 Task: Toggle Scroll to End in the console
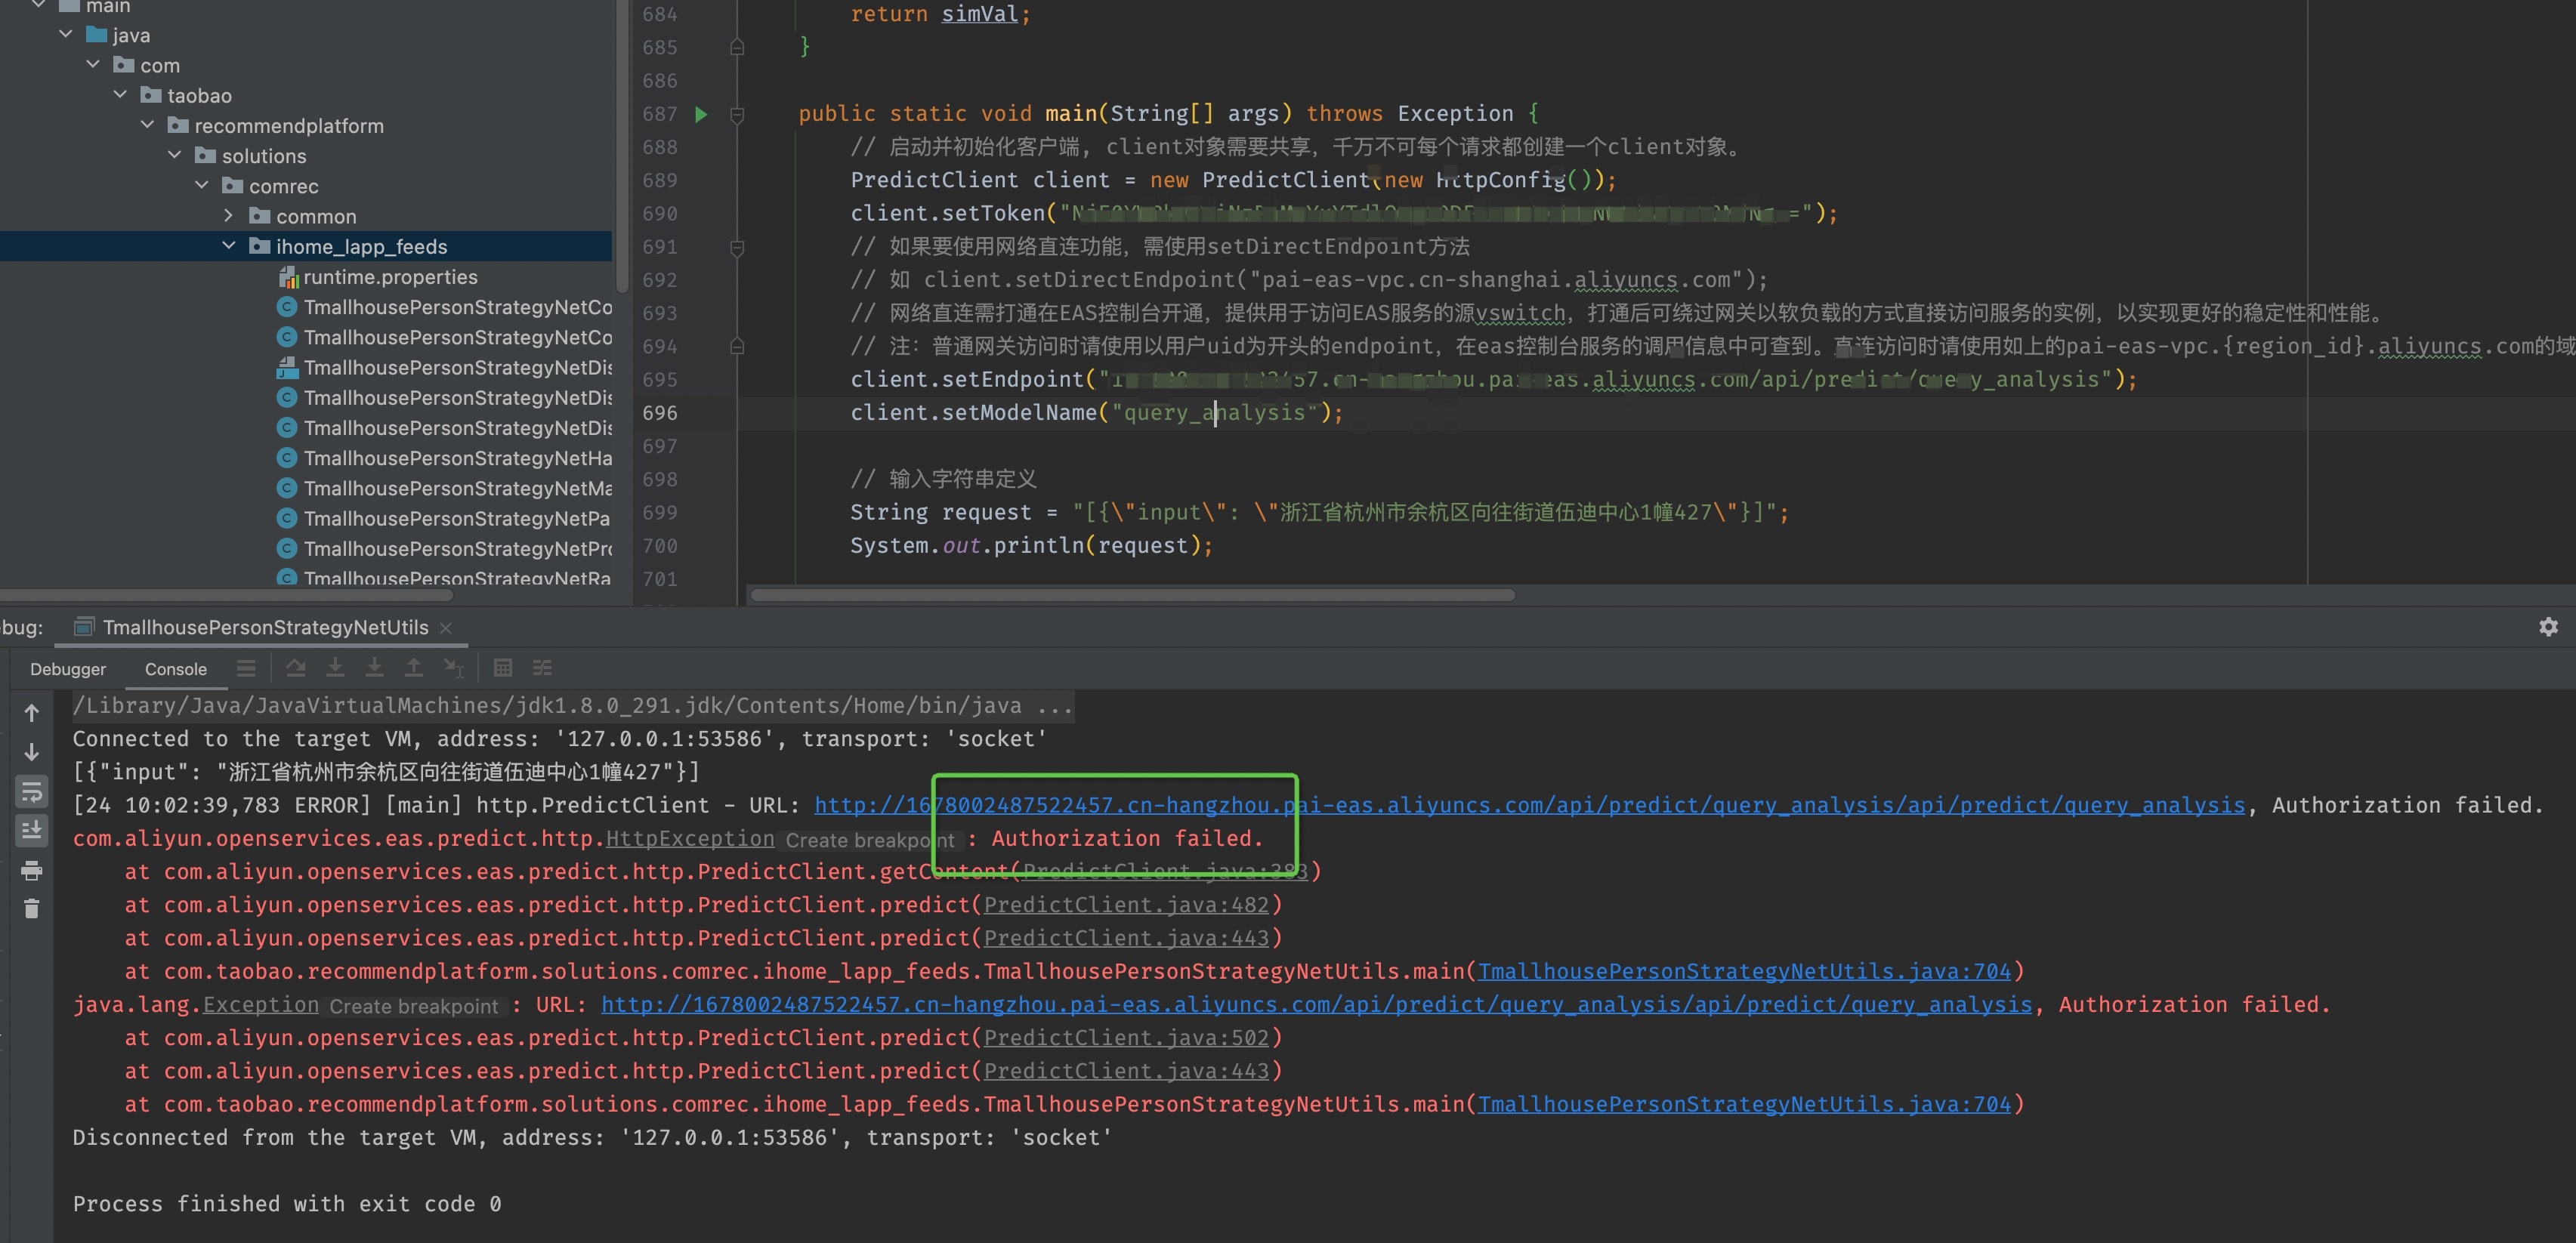[32, 830]
